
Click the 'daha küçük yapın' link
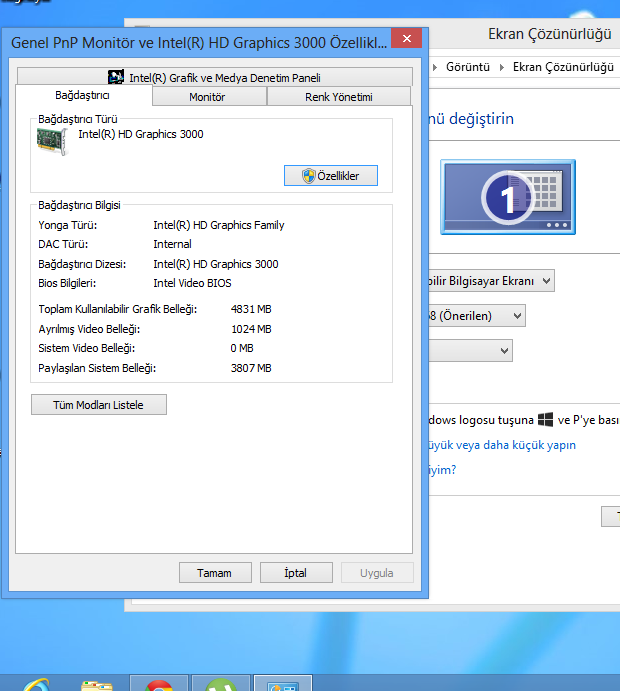pyautogui.click(x=502, y=445)
